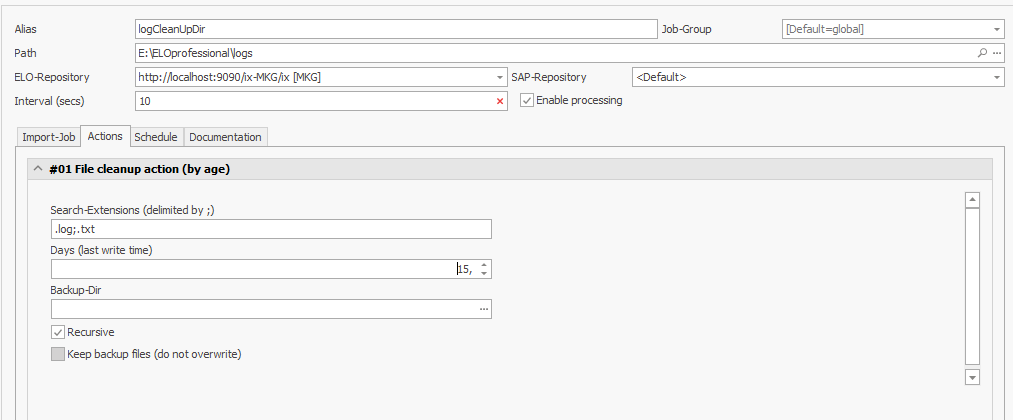The image size is (1013, 420).
Task: Uncheck the Recursive checkbox
Action: point(58,332)
